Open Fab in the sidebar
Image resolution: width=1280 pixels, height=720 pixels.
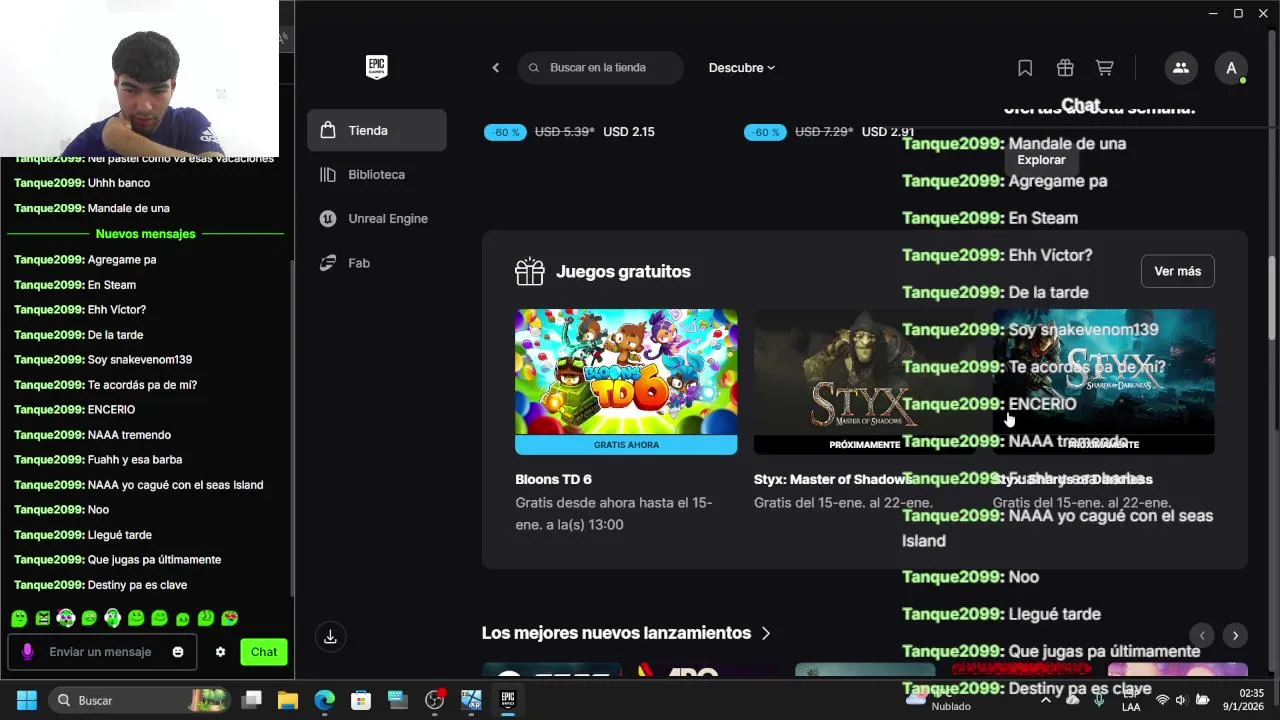click(x=377, y=262)
